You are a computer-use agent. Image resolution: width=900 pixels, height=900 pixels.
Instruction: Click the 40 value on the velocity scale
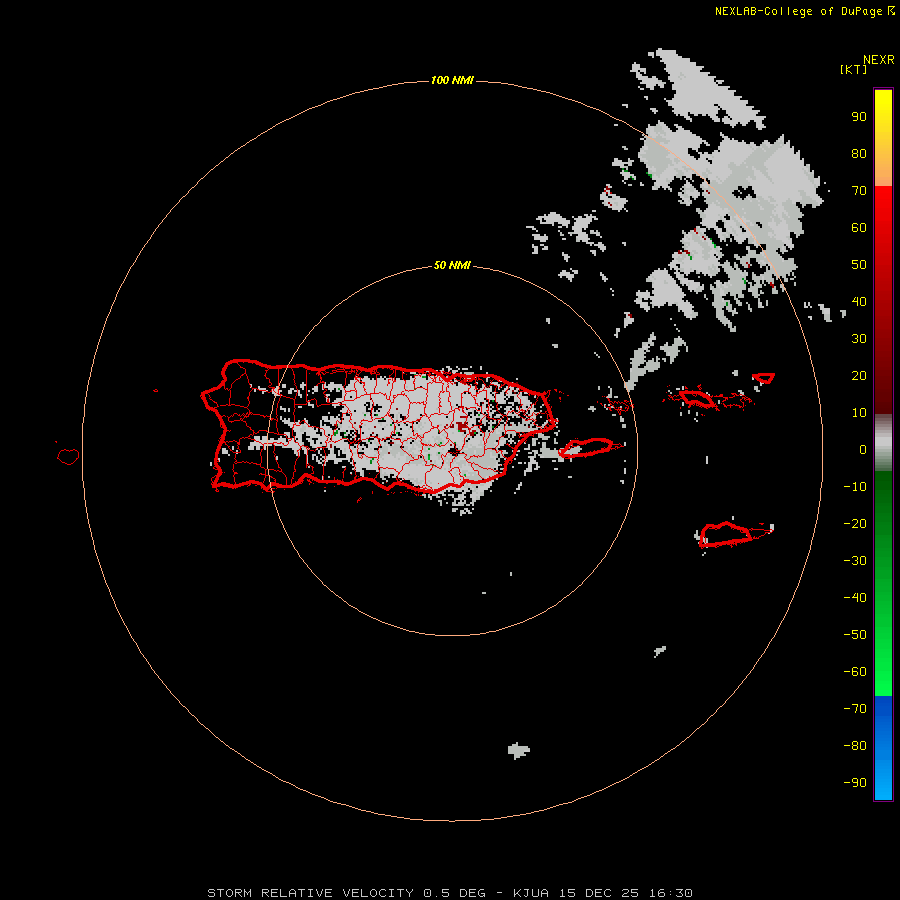[x=859, y=302]
